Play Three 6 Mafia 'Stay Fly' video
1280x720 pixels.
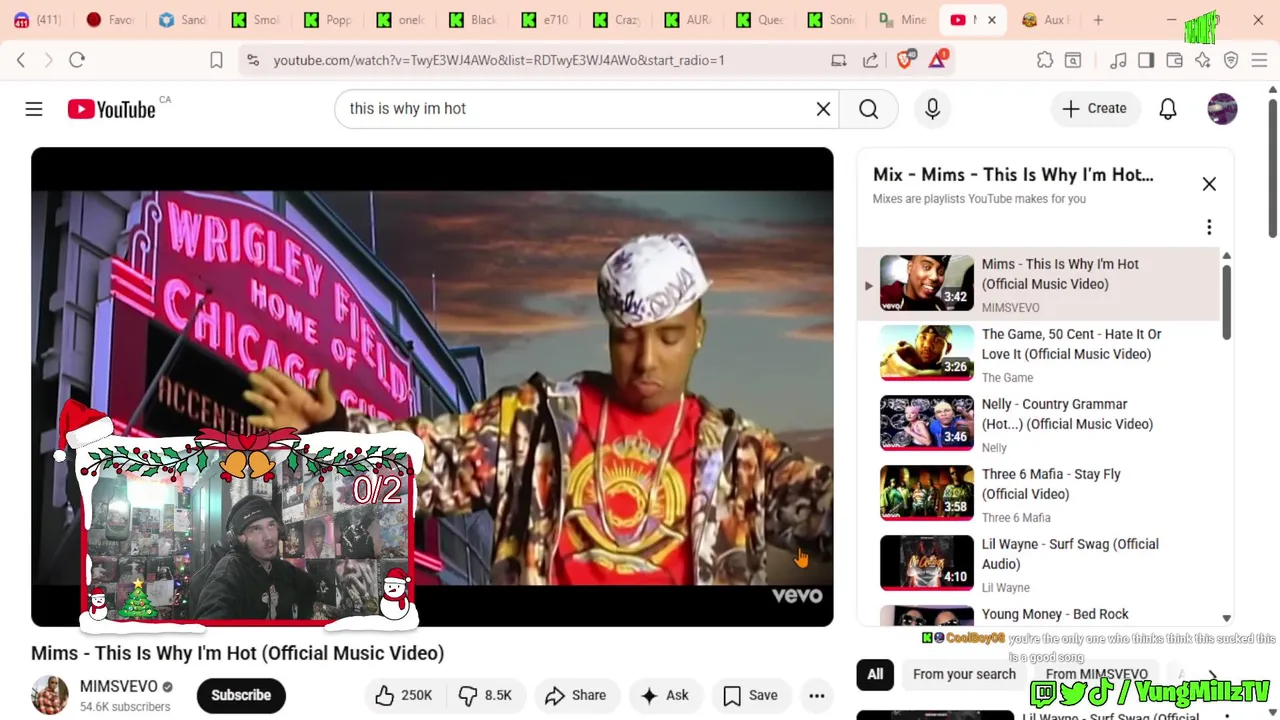(x=1040, y=494)
